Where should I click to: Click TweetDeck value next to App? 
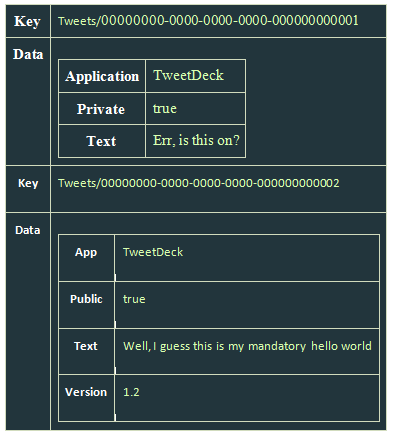pyautogui.click(x=153, y=252)
